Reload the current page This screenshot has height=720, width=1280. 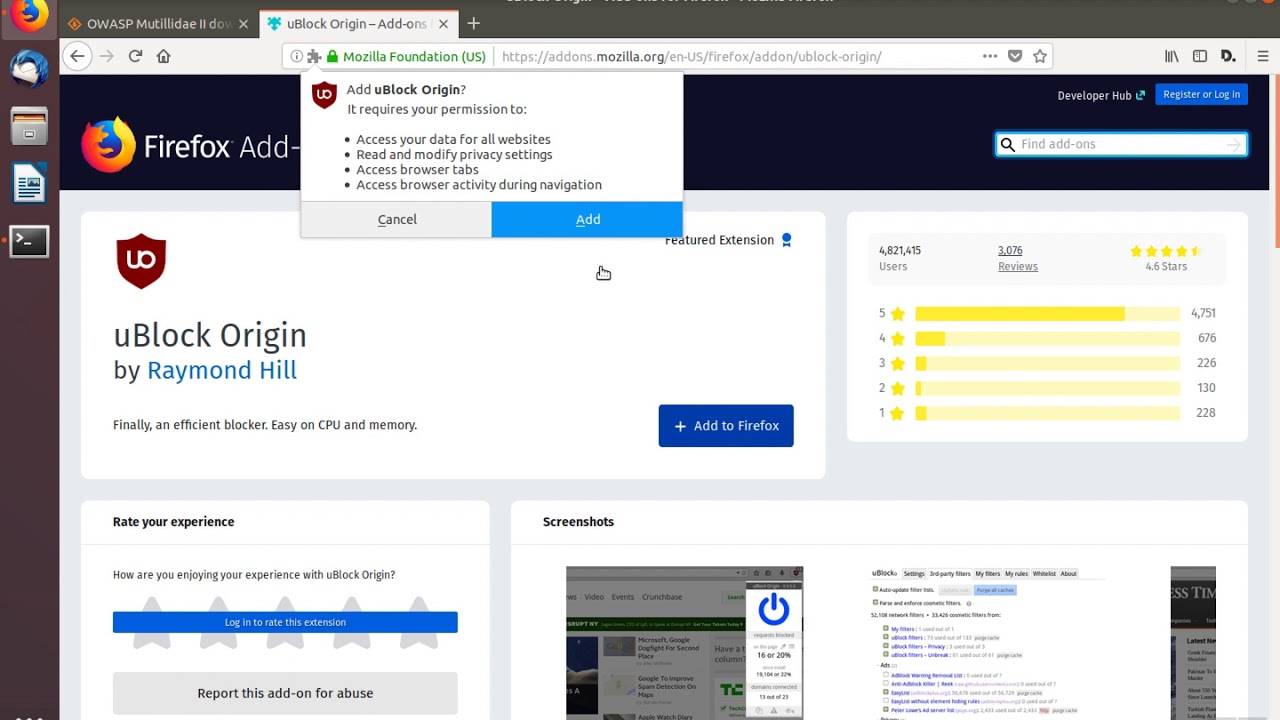pos(135,56)
